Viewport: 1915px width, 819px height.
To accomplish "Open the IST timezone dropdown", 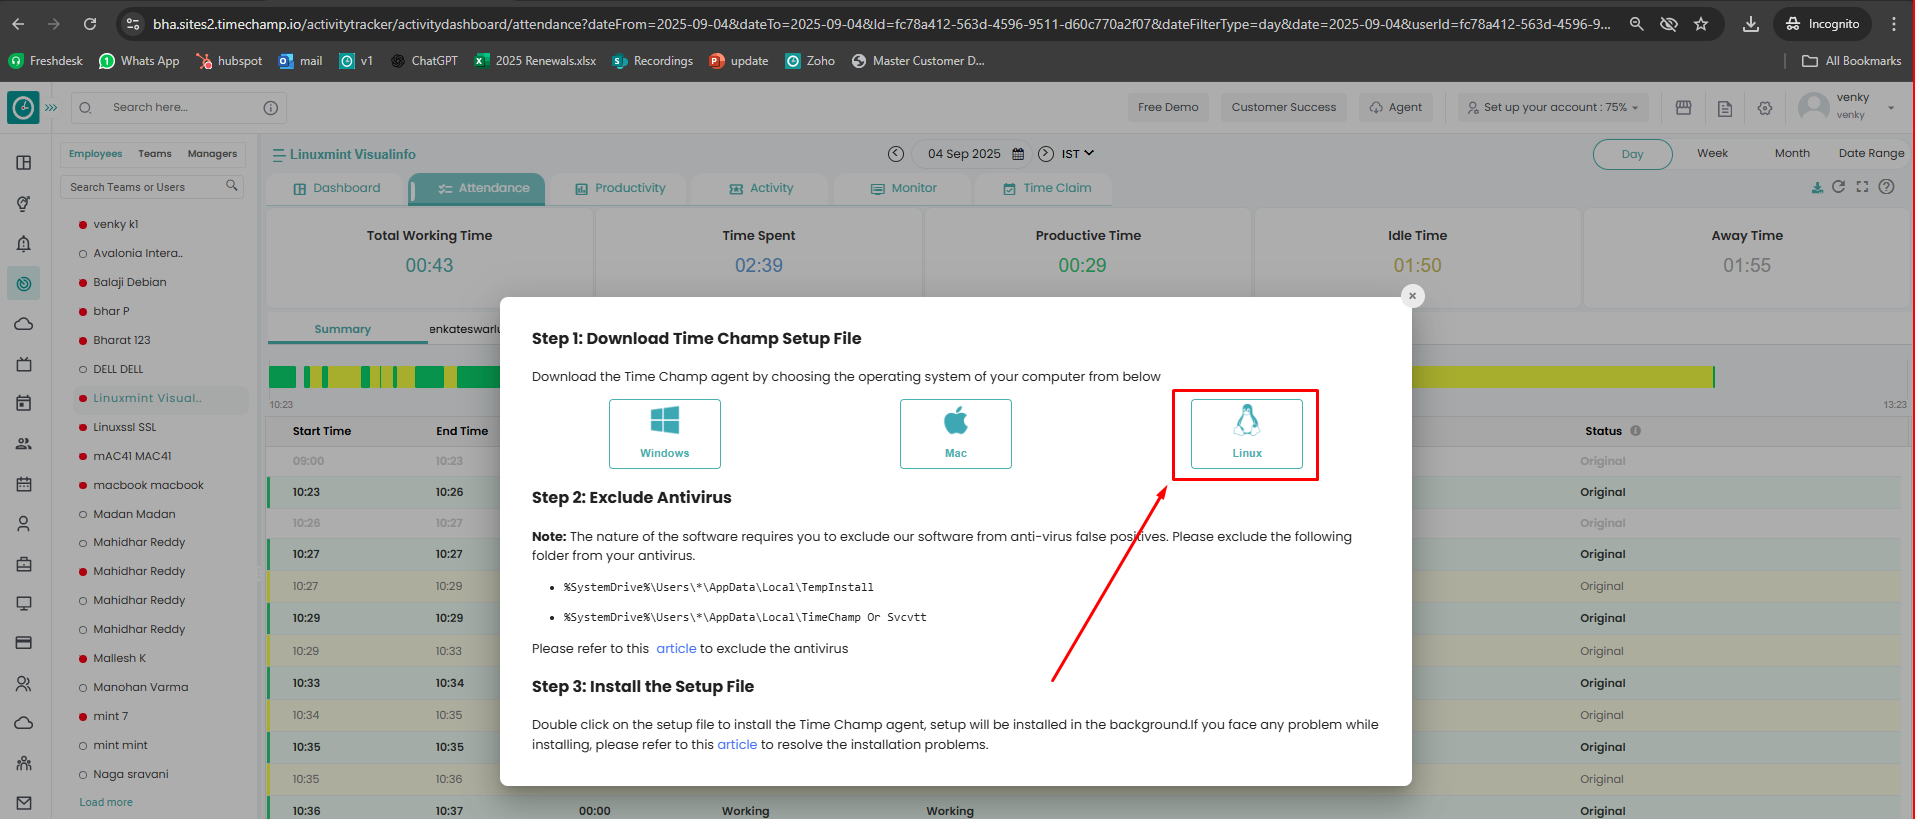I will (1078, 154).
